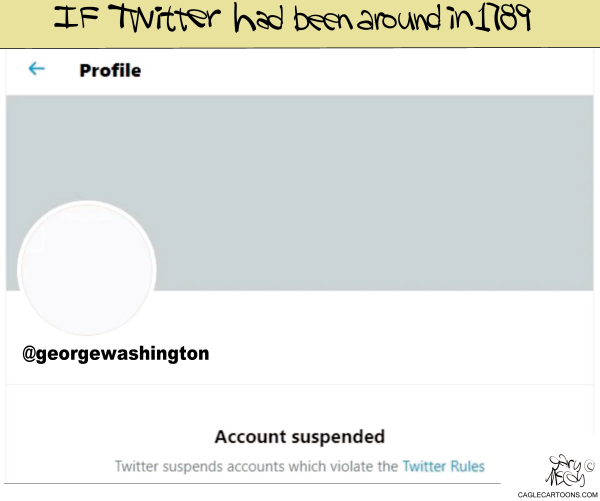Click the Account suspended heading
600x501 pixels.
[x=300, y=437]
